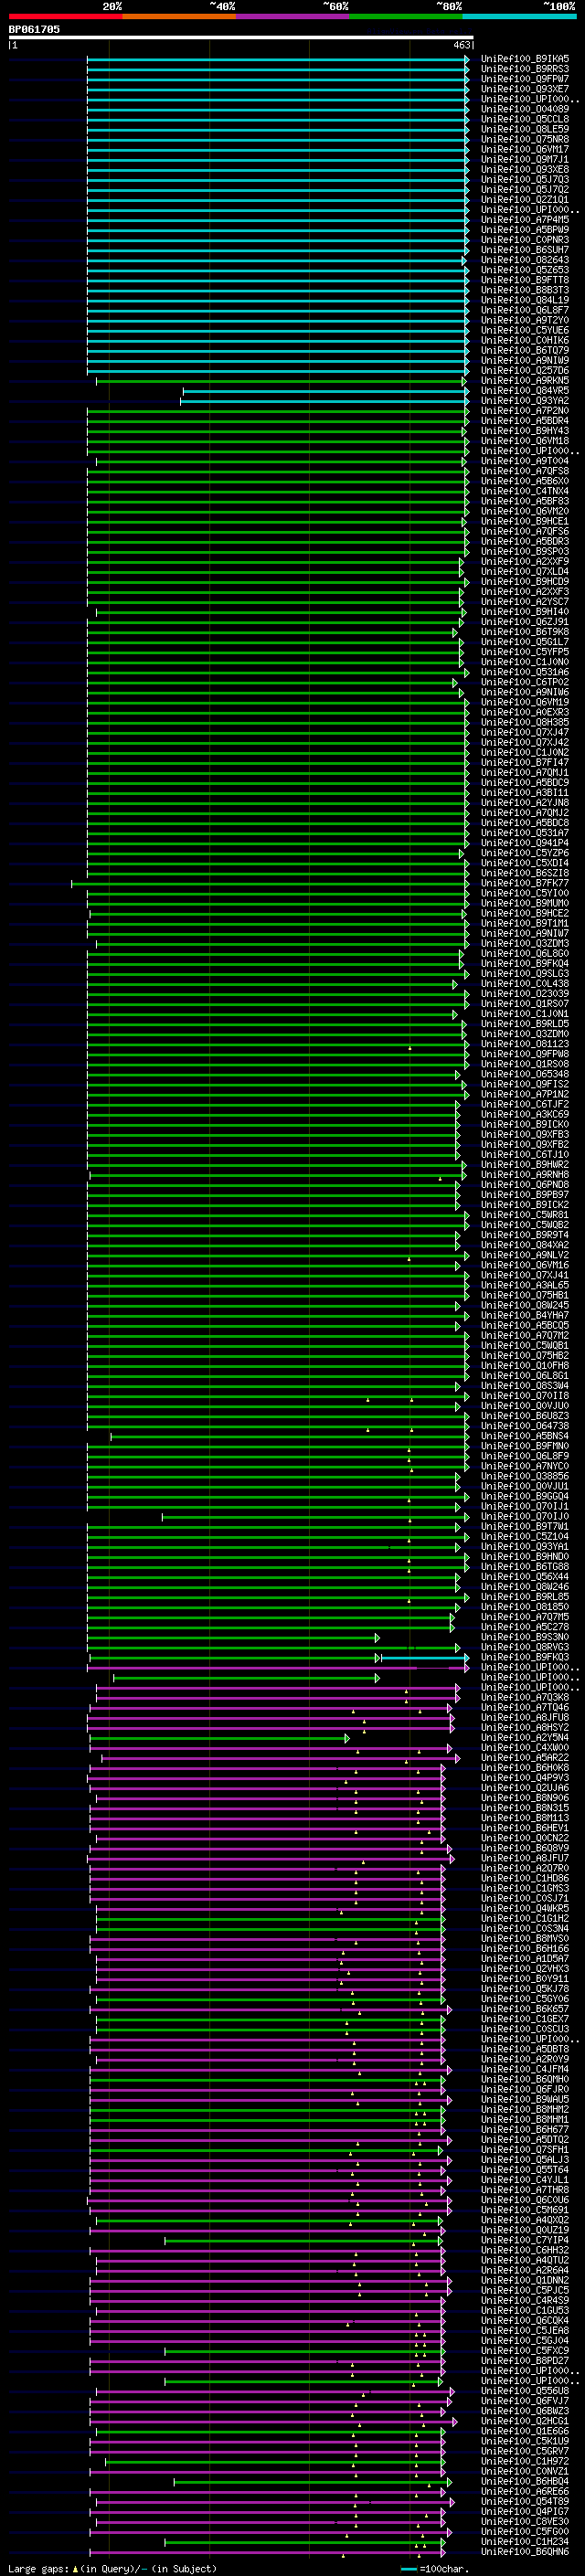This screenshot has height=2576, width=585.
Task: Select the UniRef100_B9HY43 label
Action: point(525,431)
